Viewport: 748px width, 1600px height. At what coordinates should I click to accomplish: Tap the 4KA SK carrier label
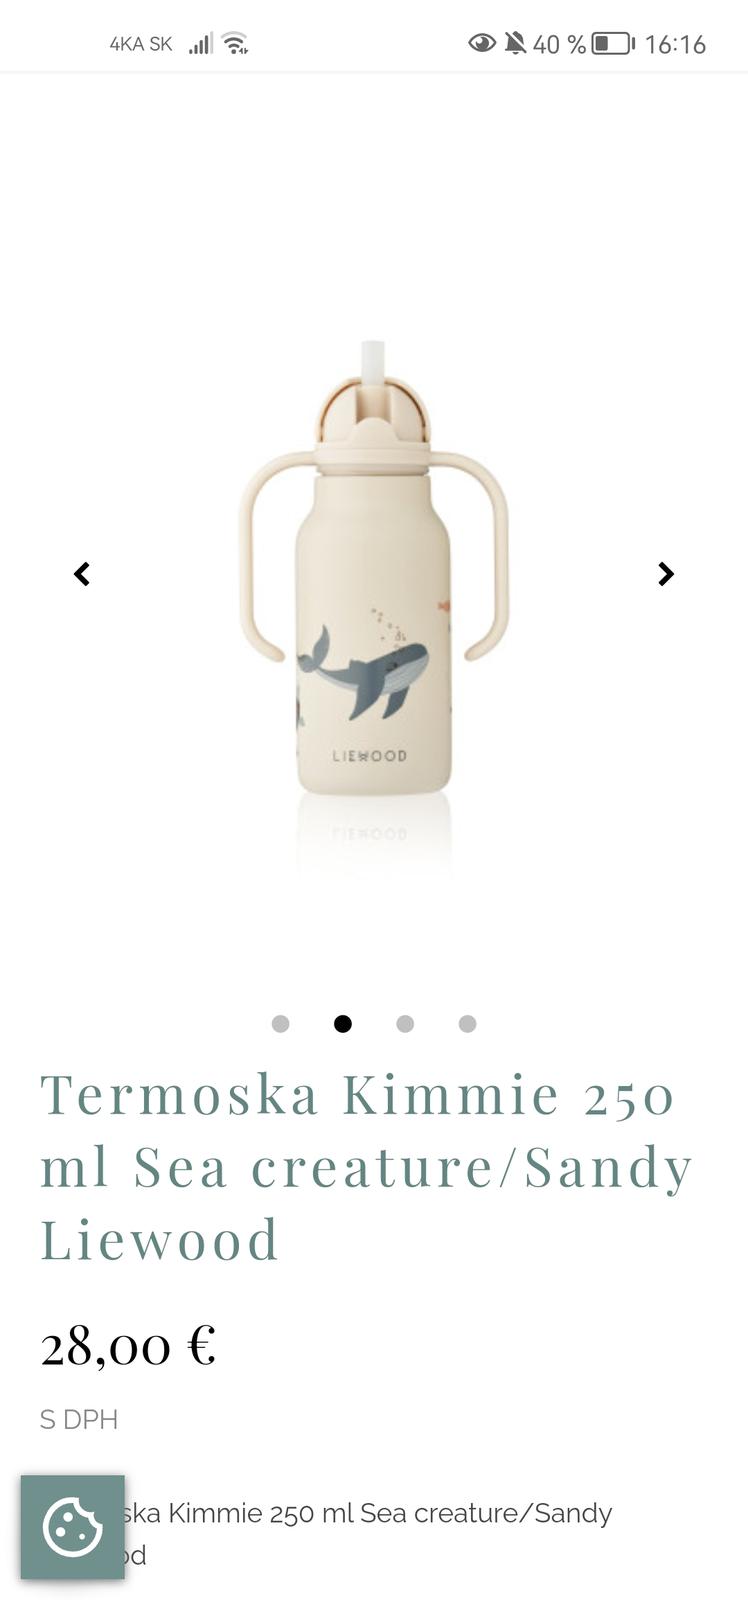(x=141, y=44)
